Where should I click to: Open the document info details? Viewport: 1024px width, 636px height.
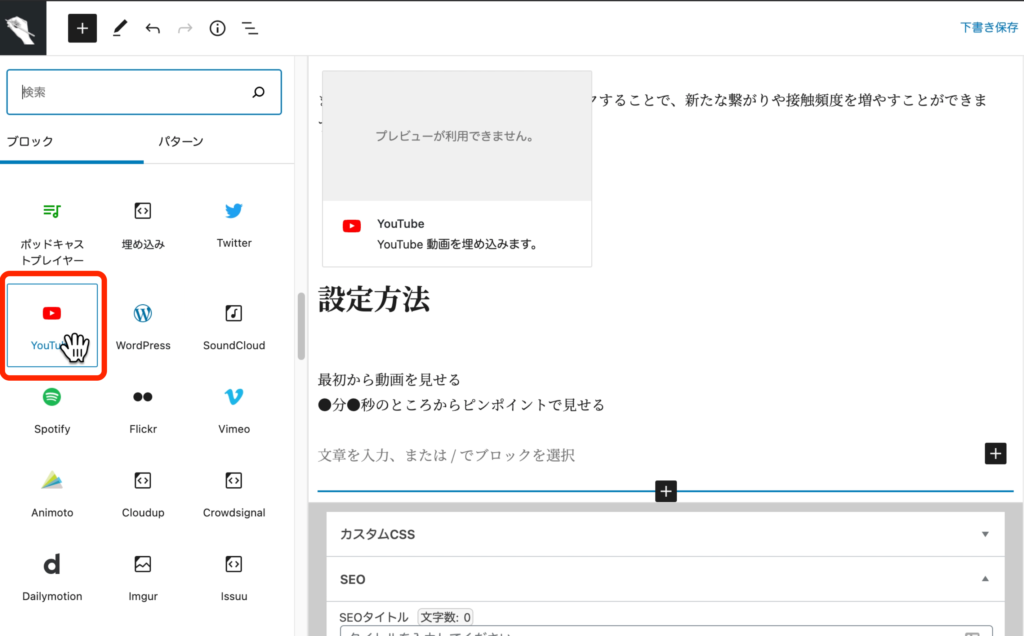pyautogui.click(x=217, y=28)
